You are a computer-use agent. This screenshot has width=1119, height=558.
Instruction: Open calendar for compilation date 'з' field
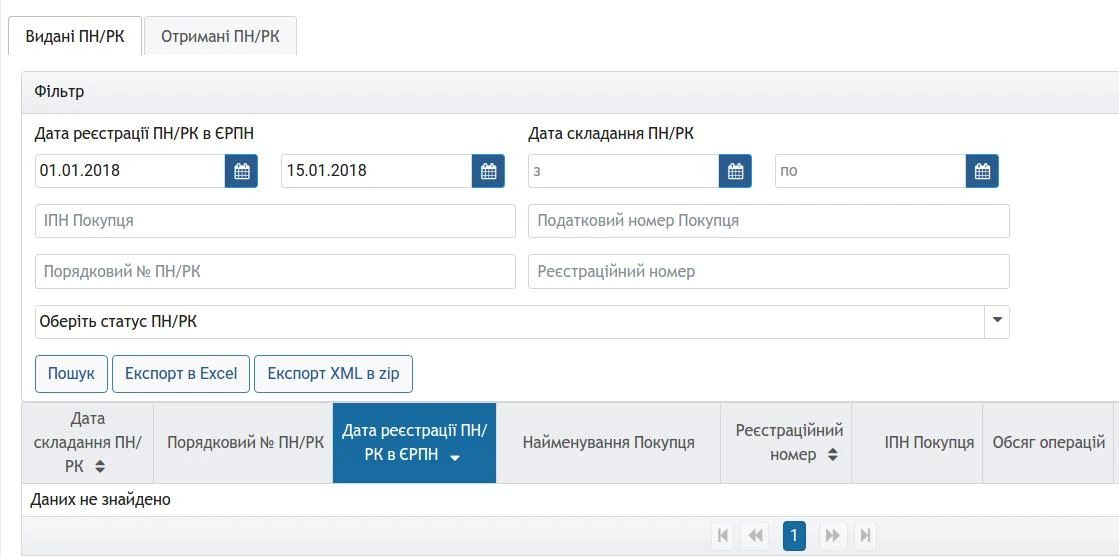point(735,171)
